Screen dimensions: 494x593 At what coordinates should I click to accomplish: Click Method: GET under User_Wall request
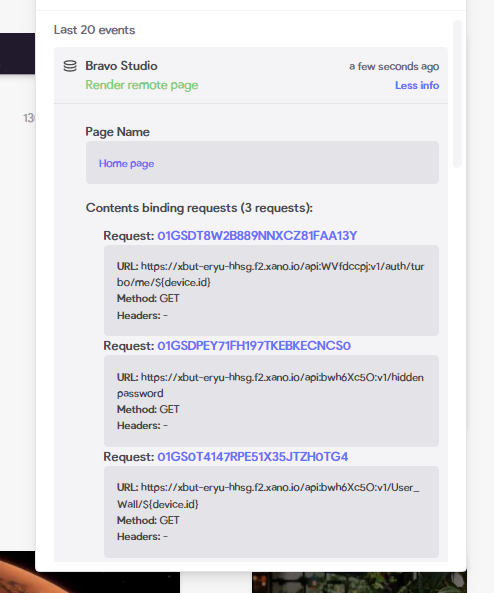pyautogui.click(x=148, y=520)
